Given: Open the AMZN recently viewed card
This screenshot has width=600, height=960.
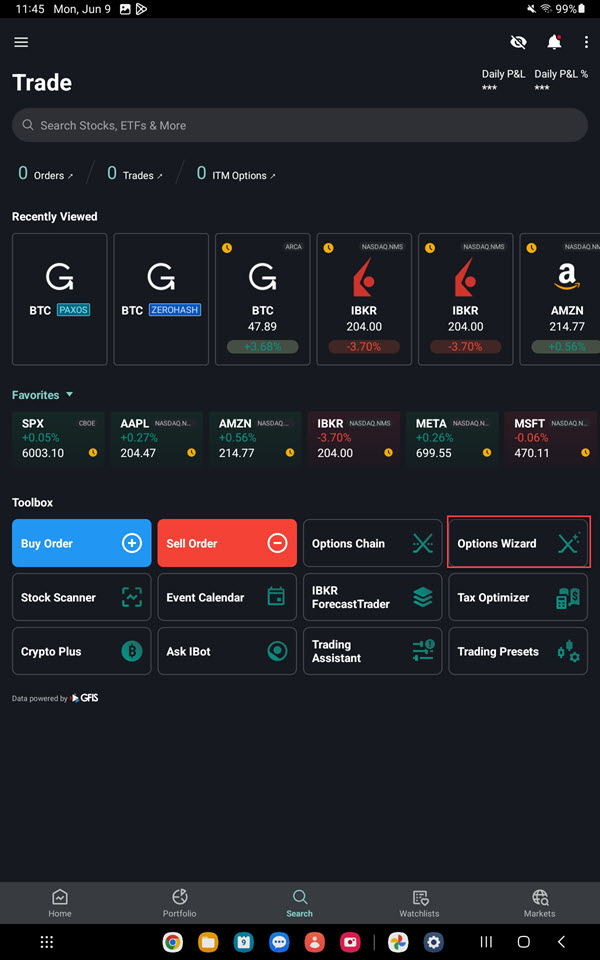Looking at the screenshot, I should pyautogui.click(x=560, y=299).
